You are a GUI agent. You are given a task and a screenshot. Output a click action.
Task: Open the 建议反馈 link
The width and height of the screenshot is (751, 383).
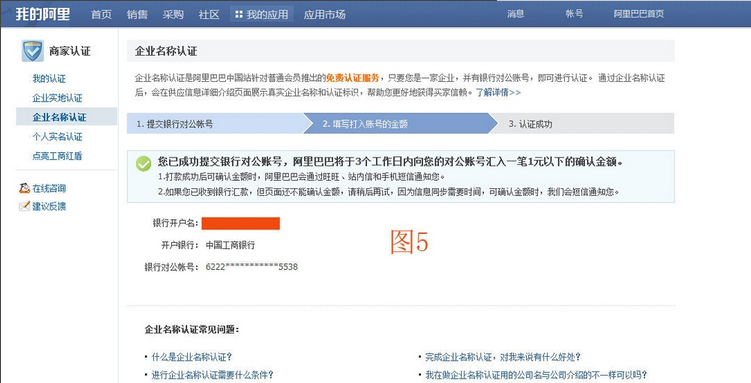49,206
